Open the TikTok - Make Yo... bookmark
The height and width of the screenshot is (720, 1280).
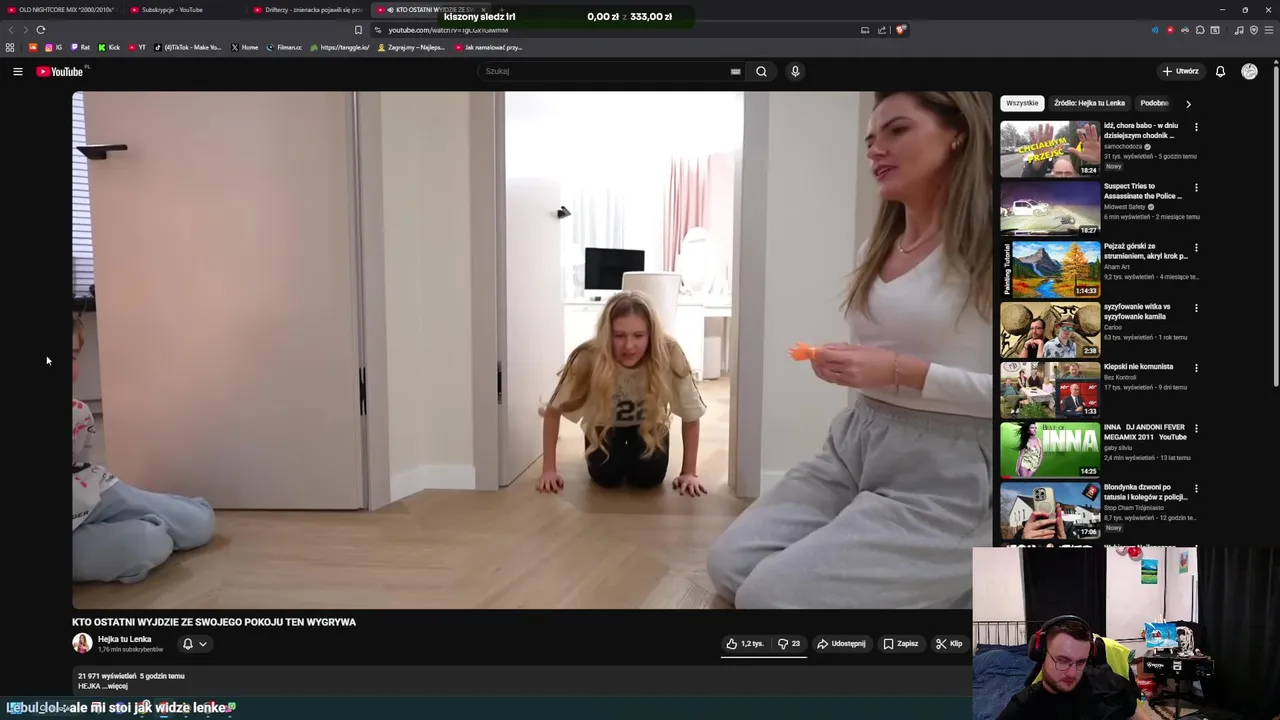click(189, 47)
